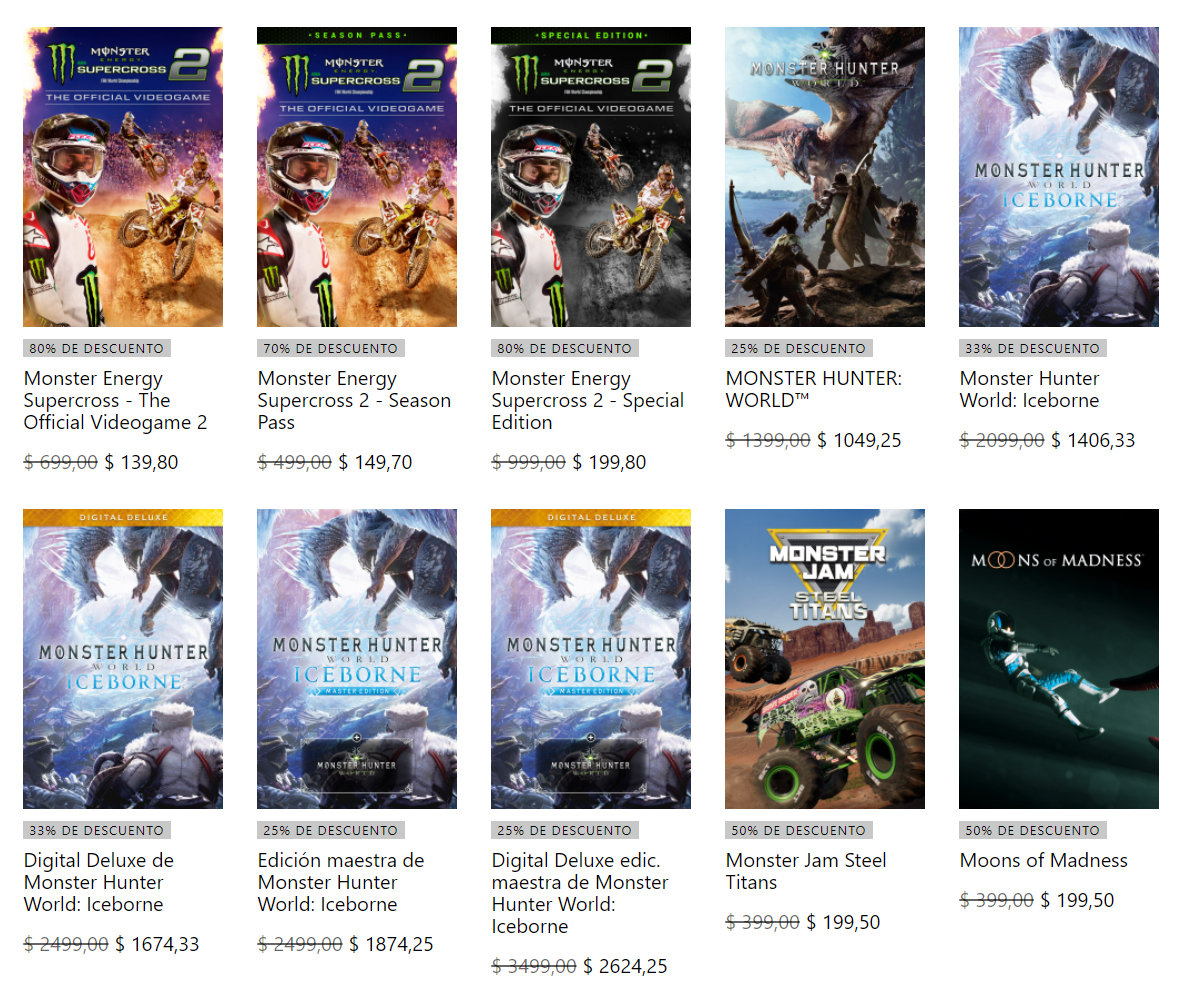
Task: Open Monster Energy Supercross 2 - Season Pass title
Action: (354, 400)
